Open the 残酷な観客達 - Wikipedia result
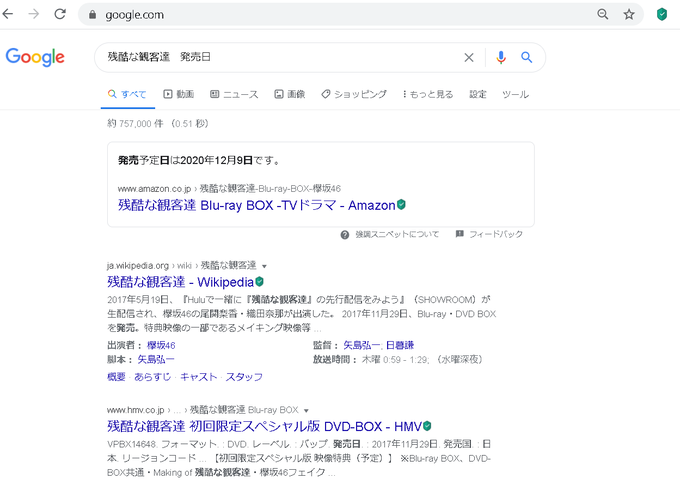680x491 pixels. tap(180, 282)
